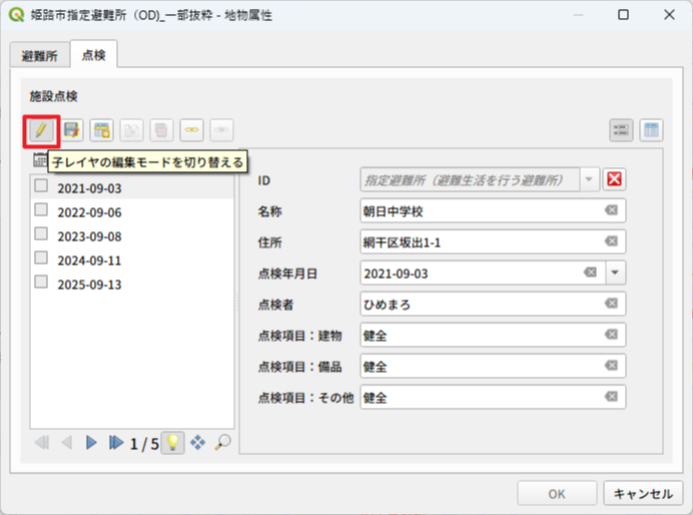Click the pan to feature icon
Viewport: 693px width, 515px height.
click(198, 442)
